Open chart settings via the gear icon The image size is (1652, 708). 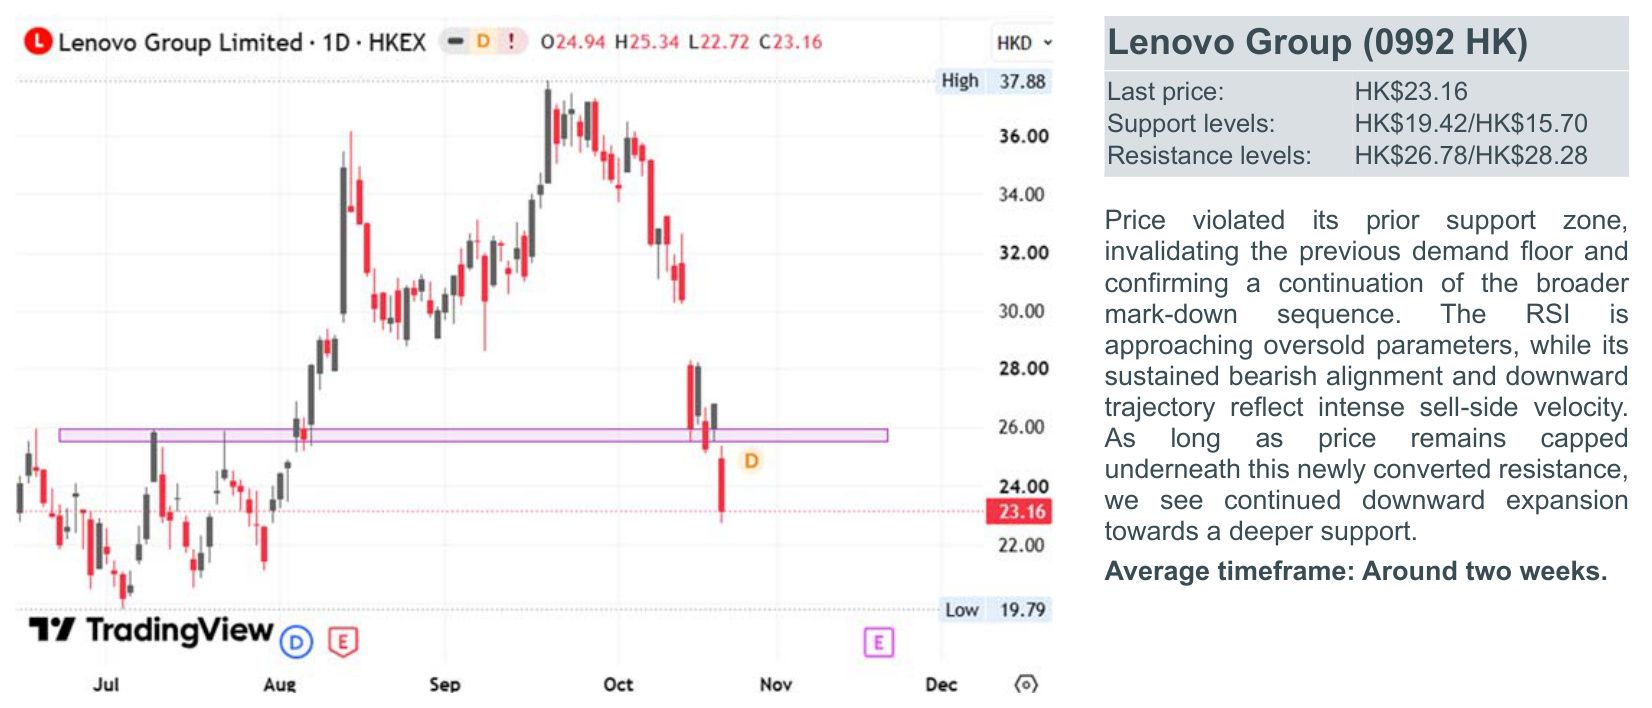click(1026, 684)
